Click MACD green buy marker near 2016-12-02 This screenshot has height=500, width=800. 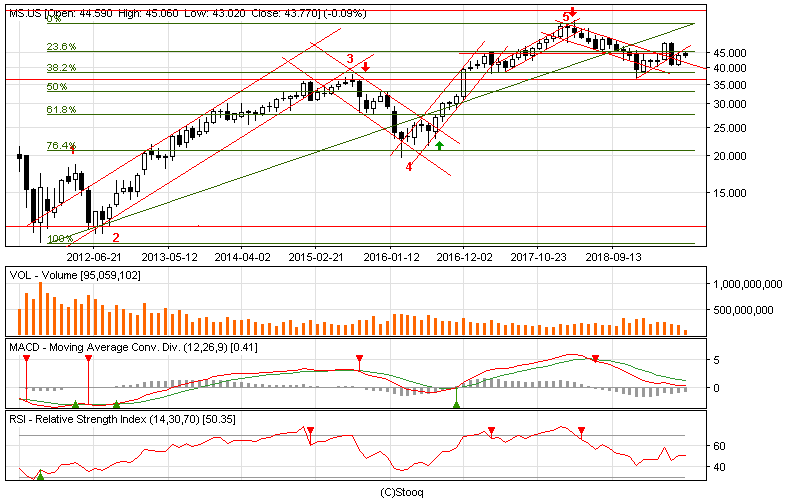coord(457,405)
